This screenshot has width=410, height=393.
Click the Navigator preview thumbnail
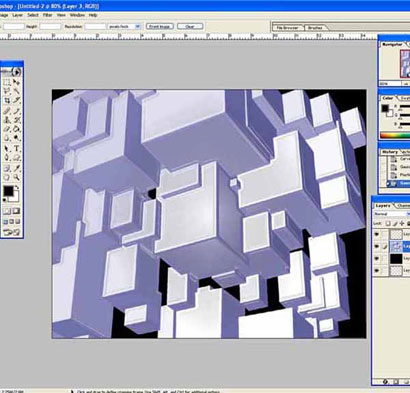click(x=405, y=64)
